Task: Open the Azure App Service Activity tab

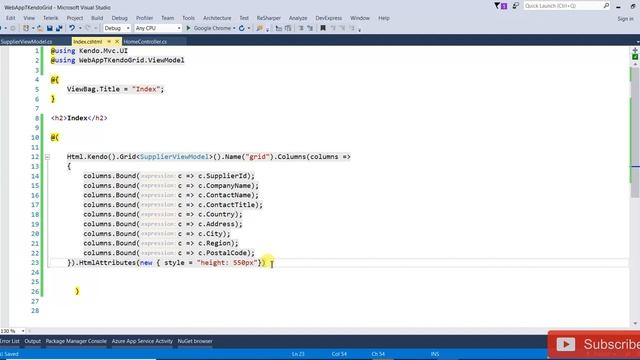Action: click(142, 341)
